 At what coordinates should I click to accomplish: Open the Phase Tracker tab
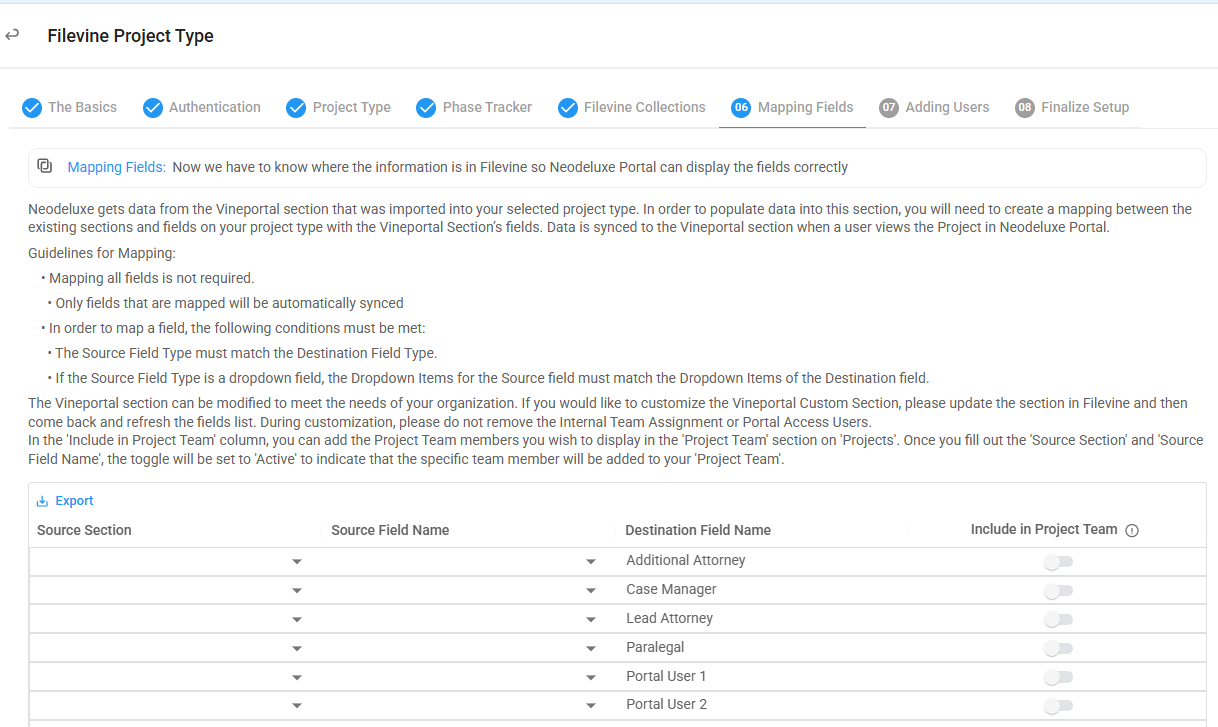coord(475,107)
